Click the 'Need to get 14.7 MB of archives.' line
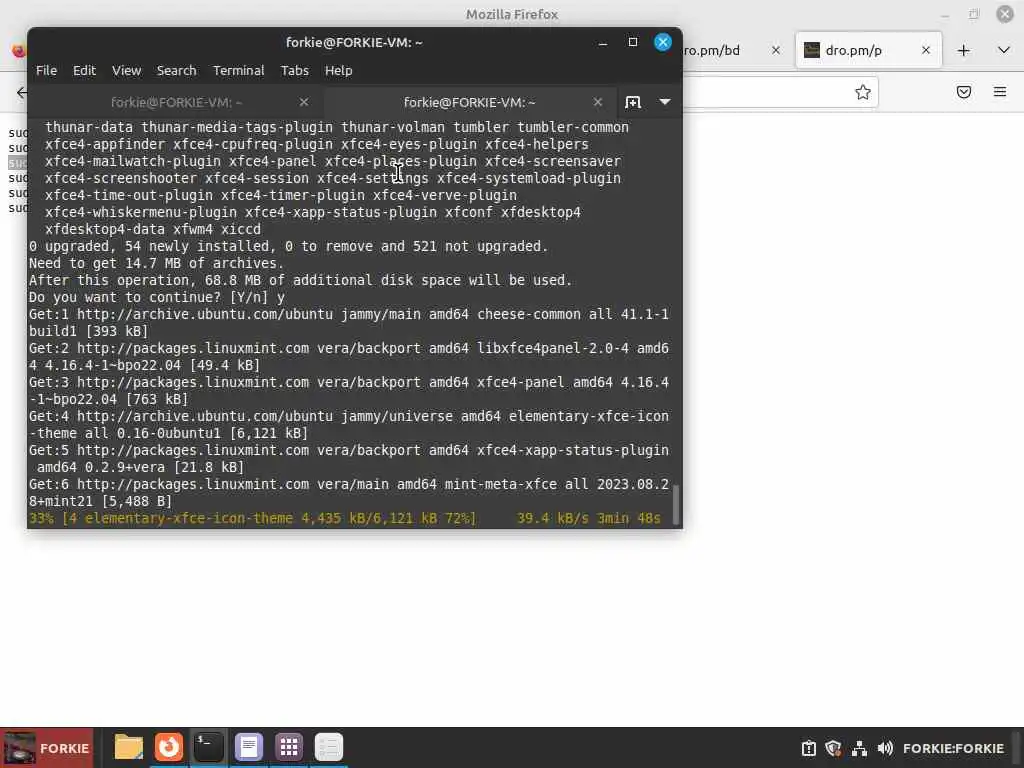1024x768 pixels. pos(157,264)
